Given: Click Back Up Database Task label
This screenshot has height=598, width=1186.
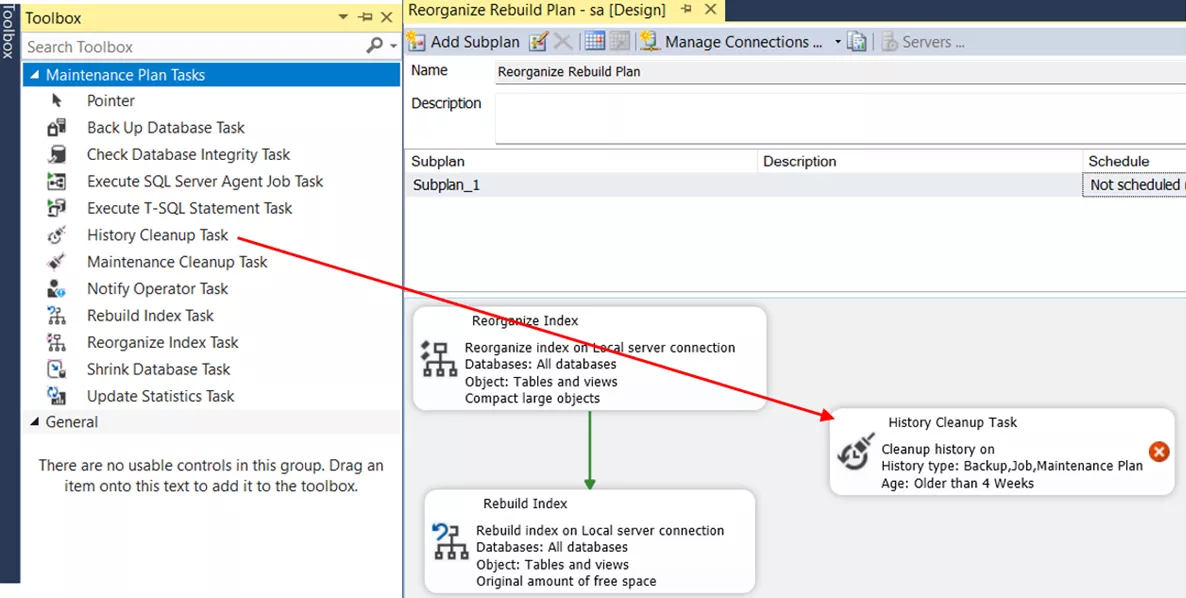Looking at the screenshot, I should pyautogui.click(x=166, y=128).
